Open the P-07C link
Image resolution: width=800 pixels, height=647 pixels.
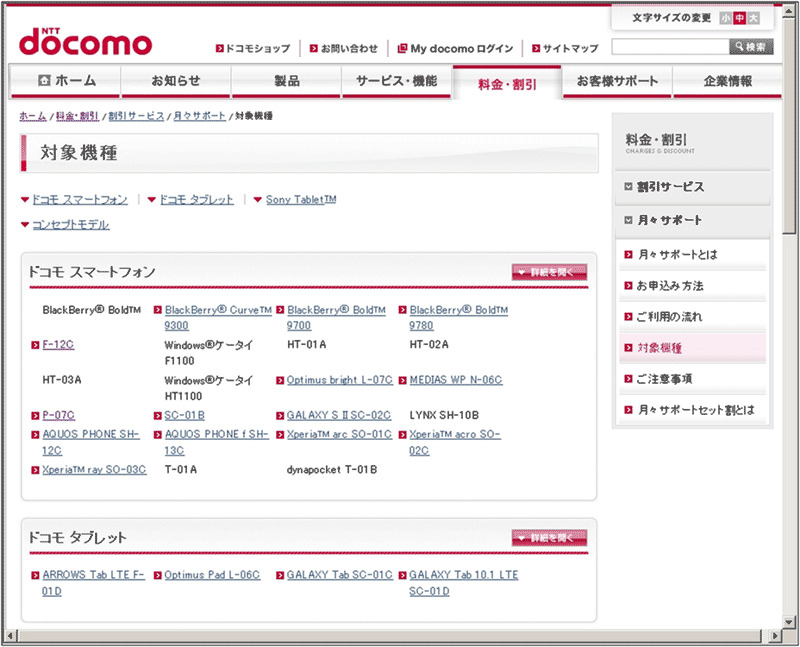tap(59, 415)
